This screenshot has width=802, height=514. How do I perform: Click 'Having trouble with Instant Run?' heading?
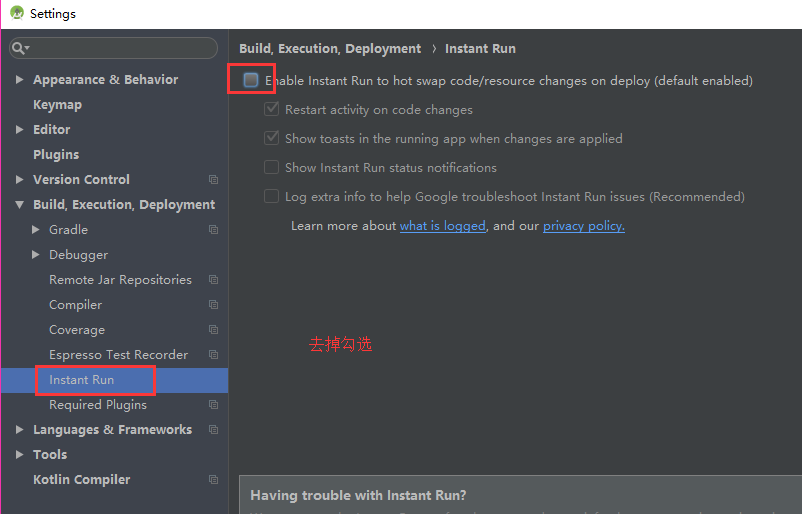(358, 495)
